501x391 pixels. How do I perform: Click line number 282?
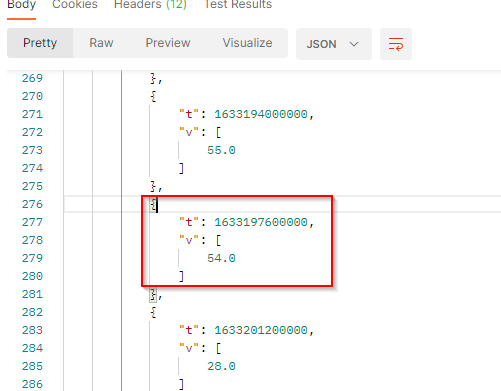tap(32, 312)
